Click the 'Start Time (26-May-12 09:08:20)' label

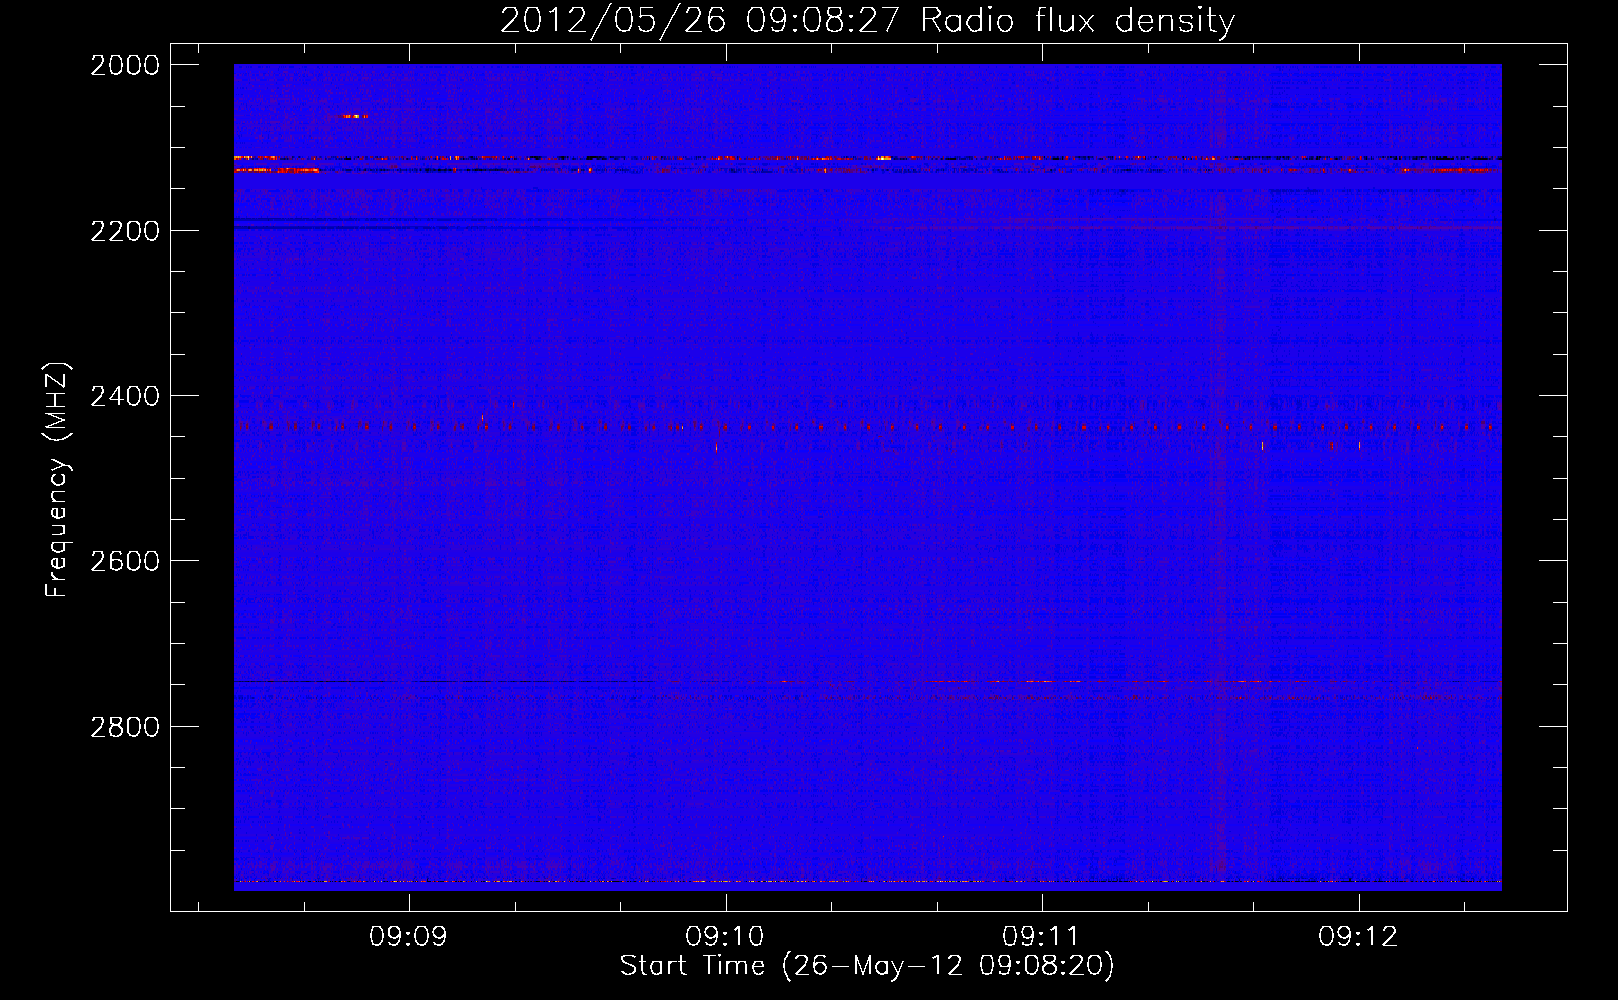coord(867,966)
